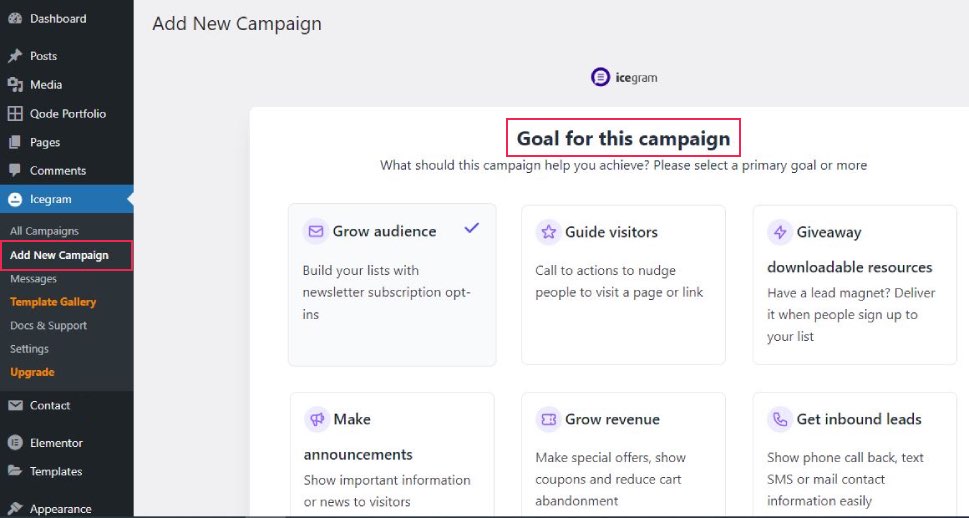
Task: Click the orange Upgrade link
Action: pos(32,372)
